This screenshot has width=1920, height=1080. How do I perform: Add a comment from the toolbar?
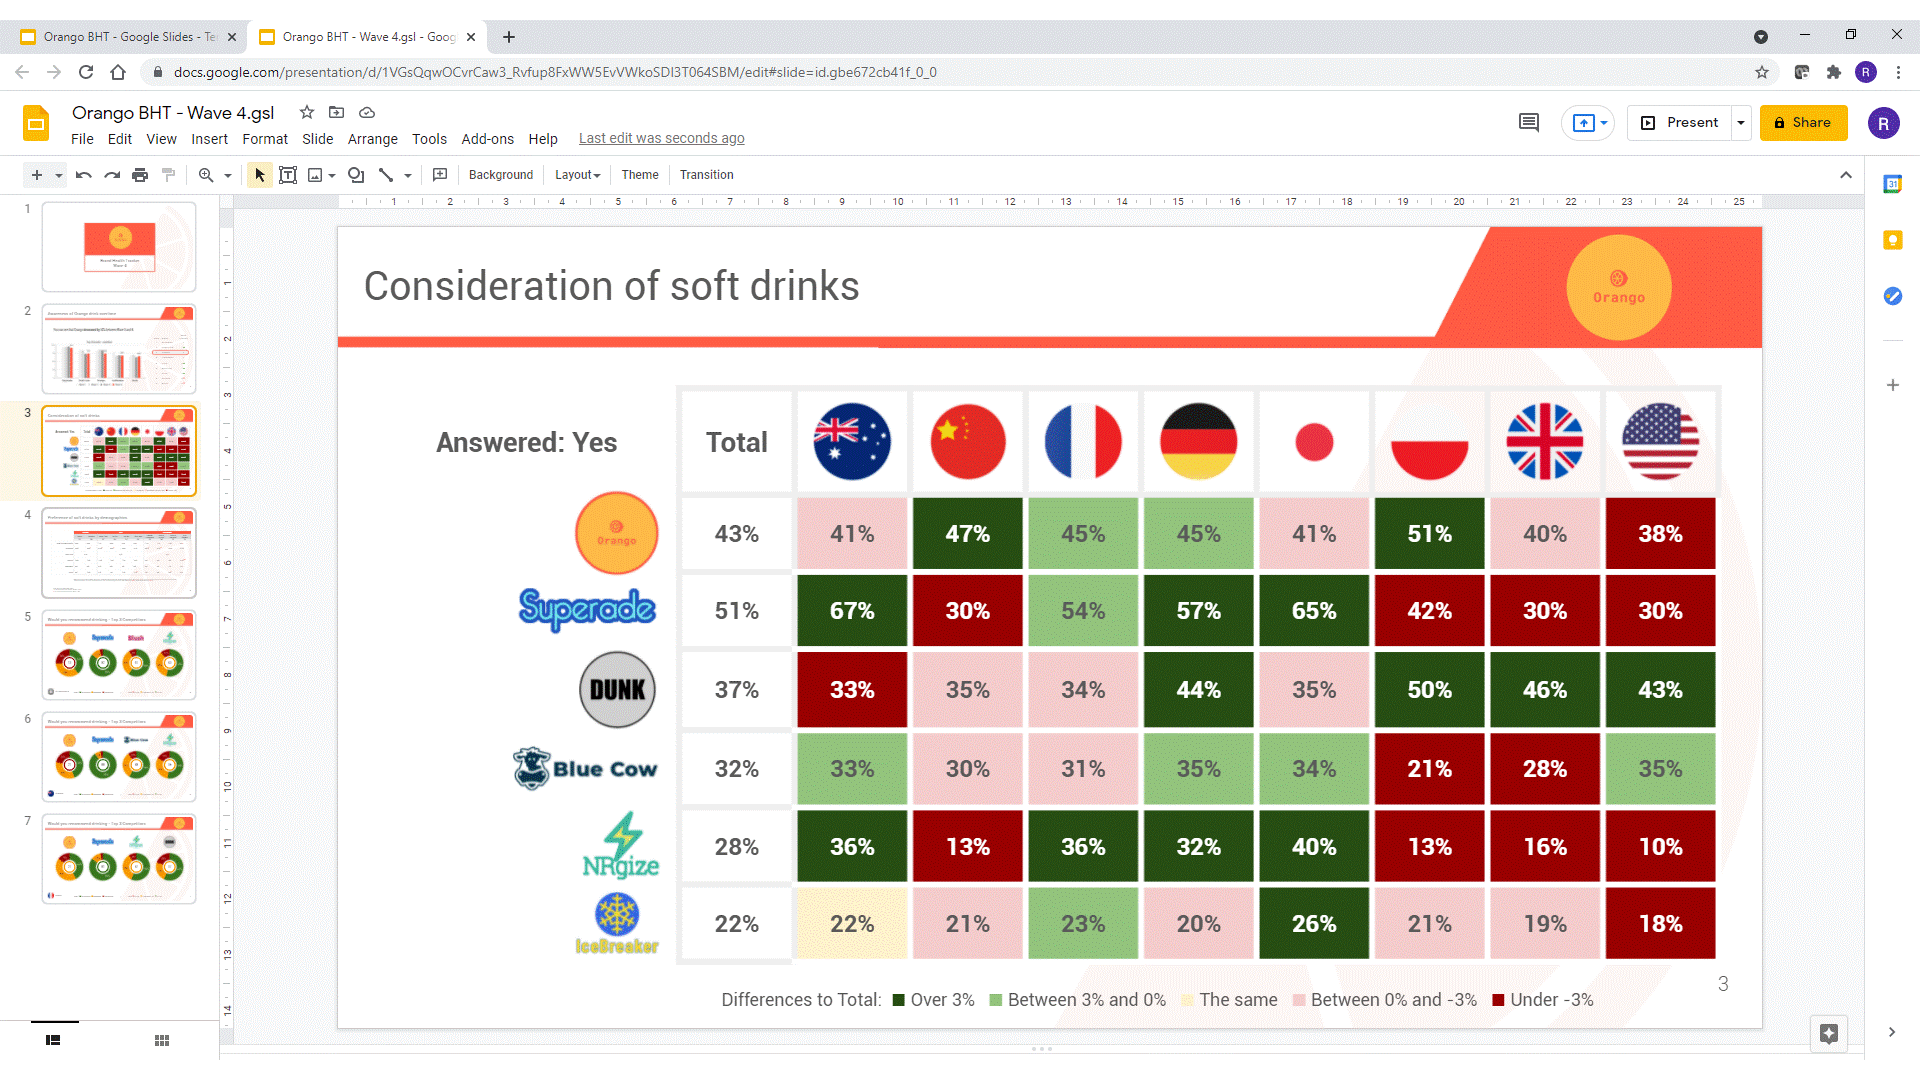[x=440, y=175]
